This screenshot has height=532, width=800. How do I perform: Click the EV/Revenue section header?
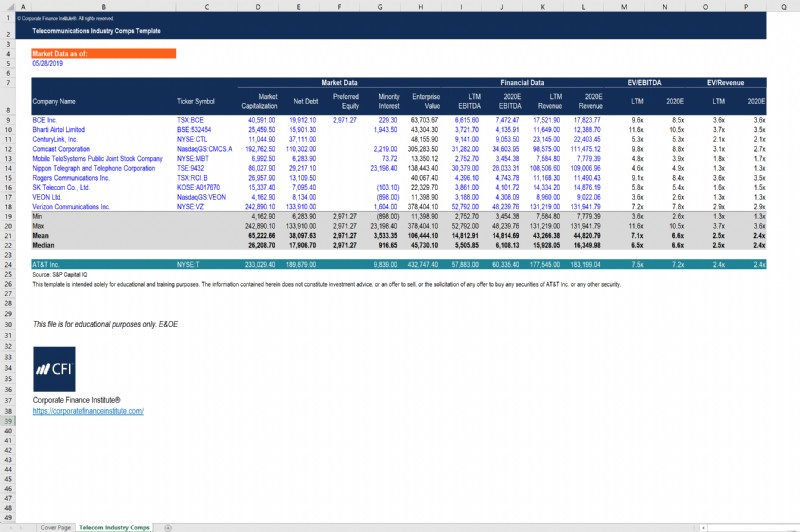(726, 83)
